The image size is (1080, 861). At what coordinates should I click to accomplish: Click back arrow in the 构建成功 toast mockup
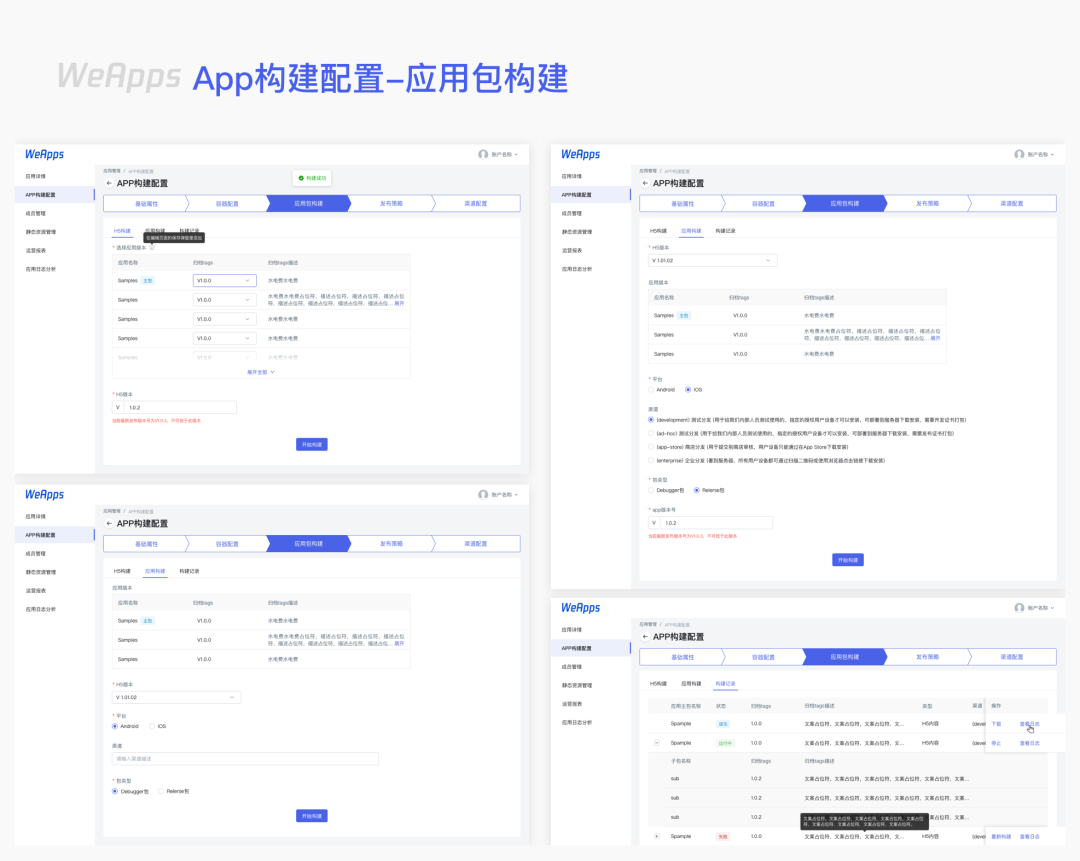109,183
